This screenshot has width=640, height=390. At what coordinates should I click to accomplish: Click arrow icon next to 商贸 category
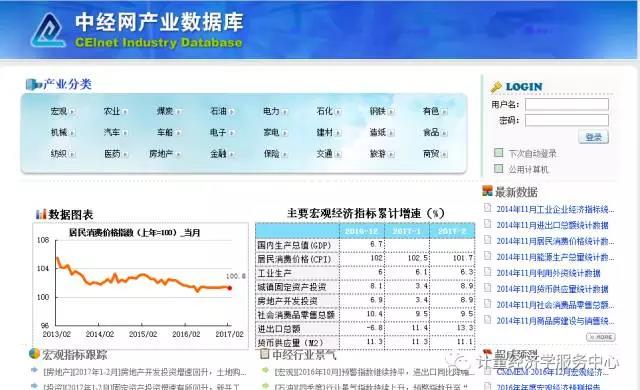click(x=444, y=154)
